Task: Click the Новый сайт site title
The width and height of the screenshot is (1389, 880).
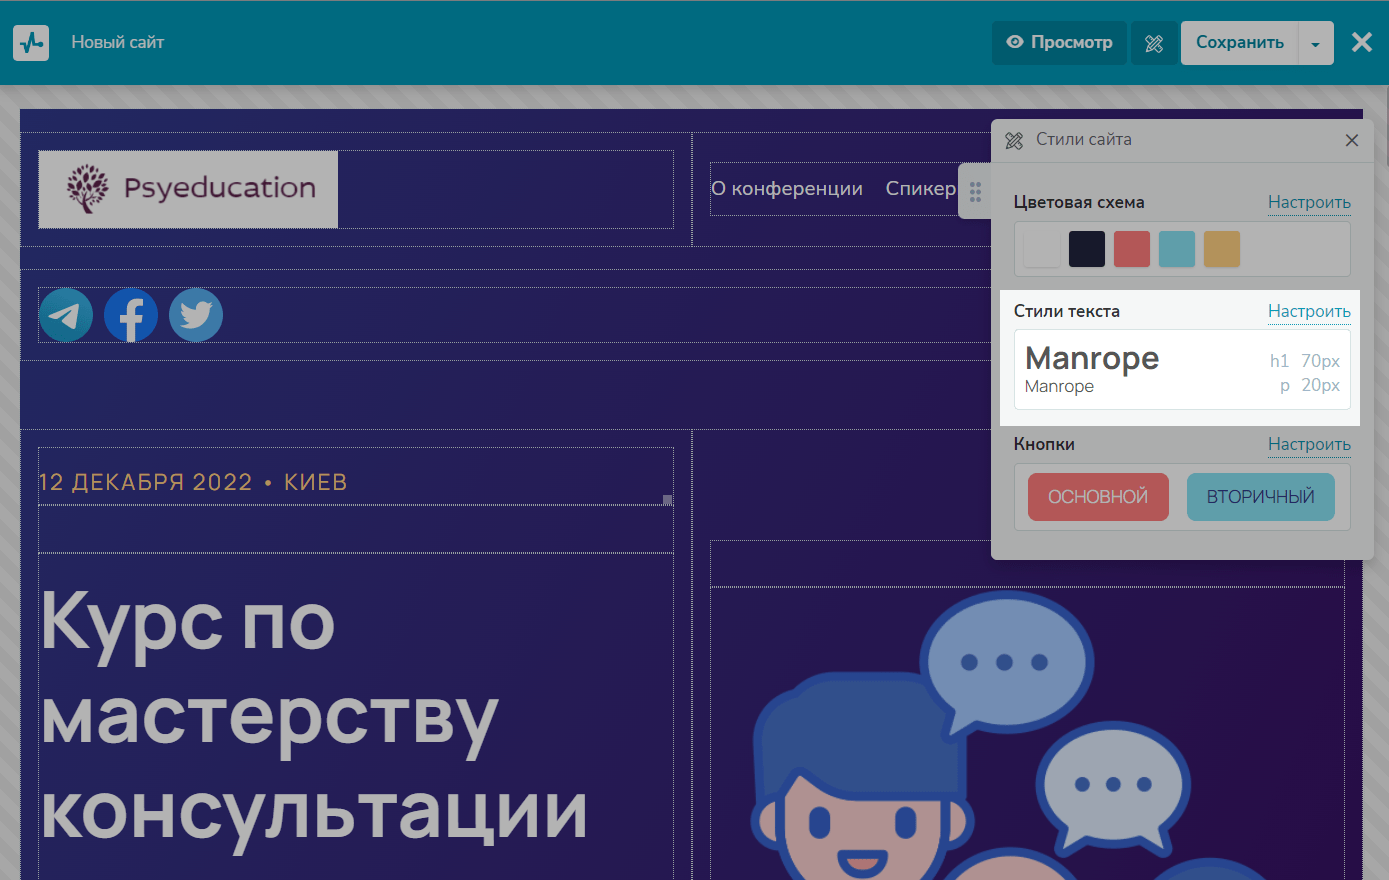Action: point(118,42)
